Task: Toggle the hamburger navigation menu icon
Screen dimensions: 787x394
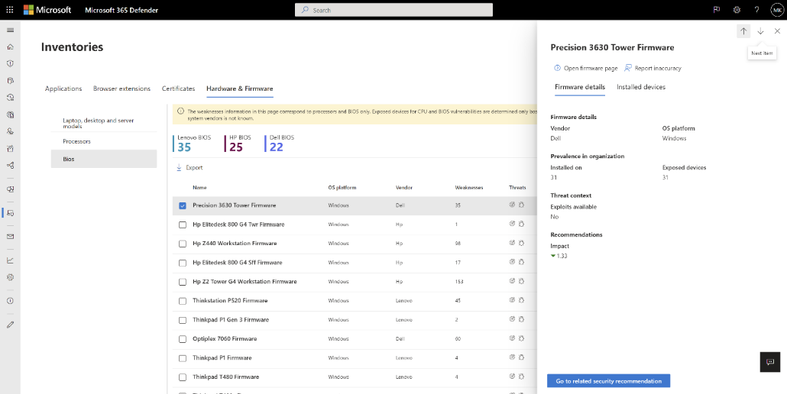Action: 10,30
